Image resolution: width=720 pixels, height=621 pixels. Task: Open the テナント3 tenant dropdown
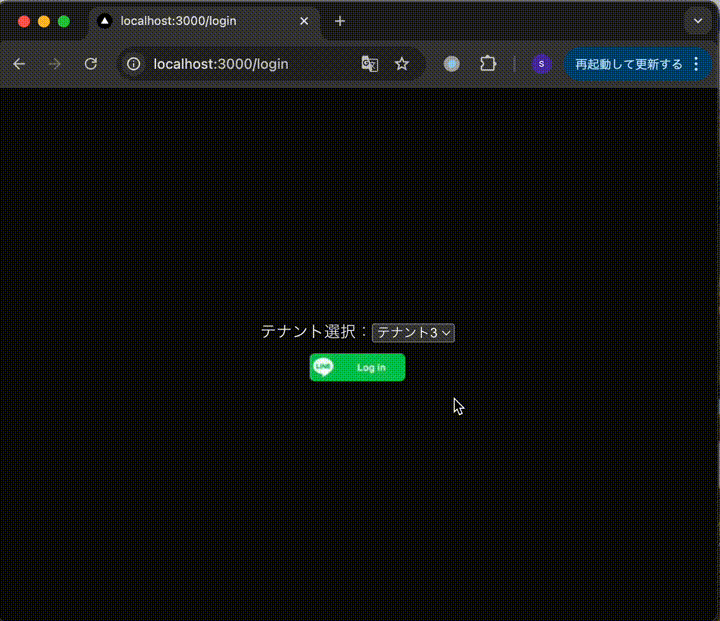pyautogui.click(x=413, y=333)
